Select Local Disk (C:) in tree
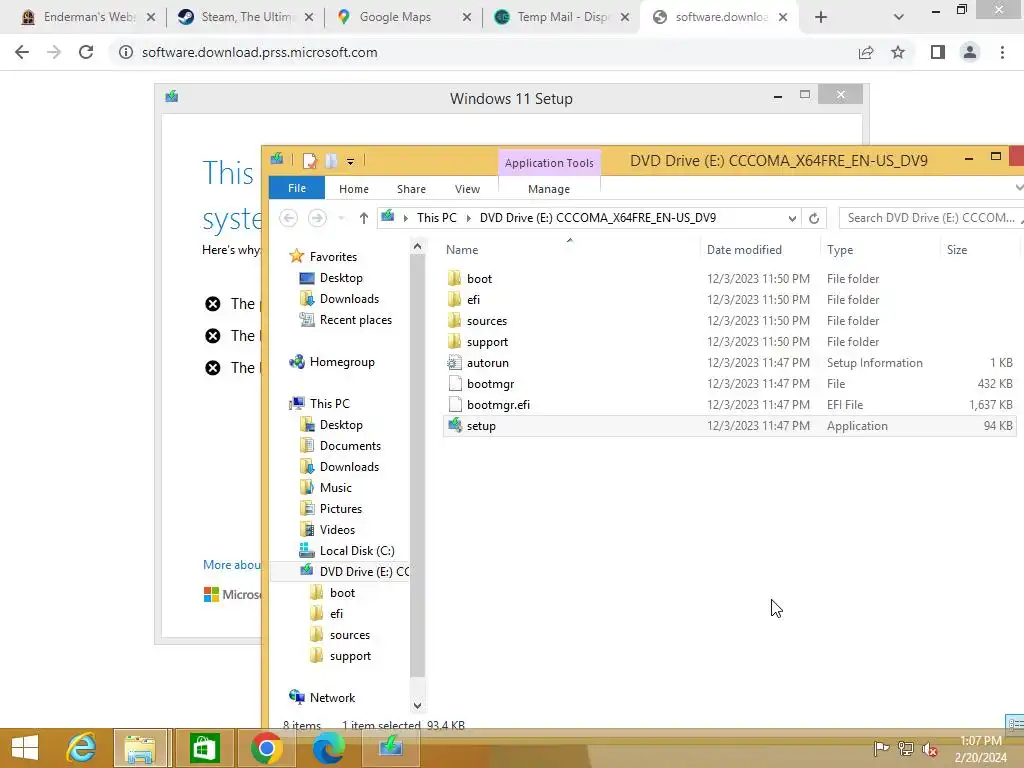This screenshot has width=1024, height=768. (347, 551)
